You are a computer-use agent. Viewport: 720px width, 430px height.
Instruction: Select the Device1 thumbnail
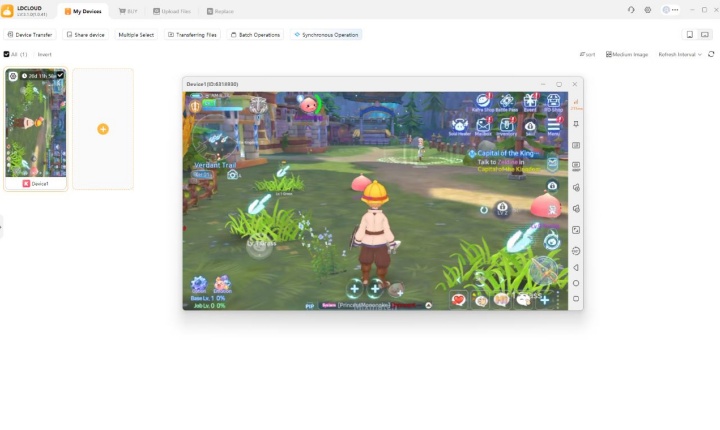[x=35, y=123]
